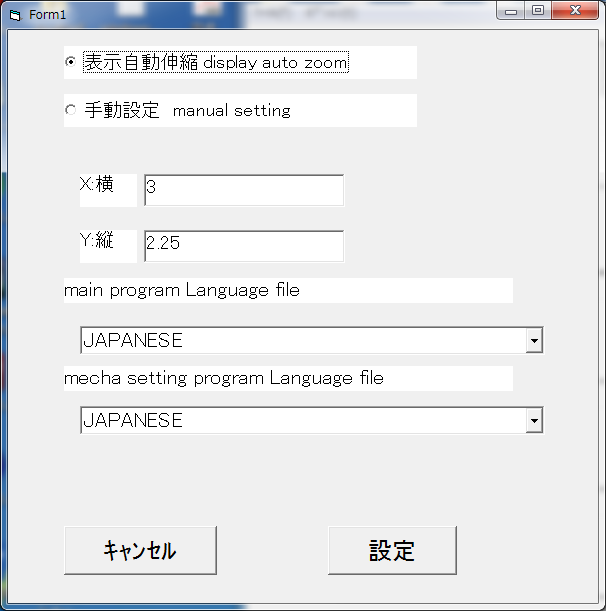Screen dimensions: 606x611
Task: Open the main program Language file dropdown arrow
Action: coord(534,341)
